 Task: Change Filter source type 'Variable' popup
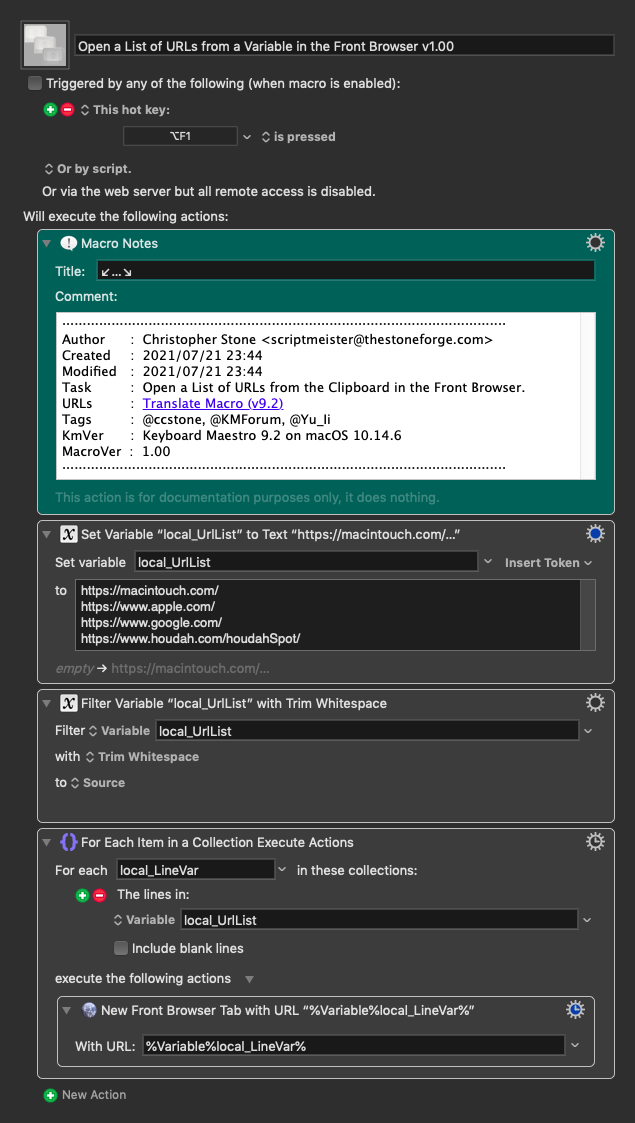(119, 731)
